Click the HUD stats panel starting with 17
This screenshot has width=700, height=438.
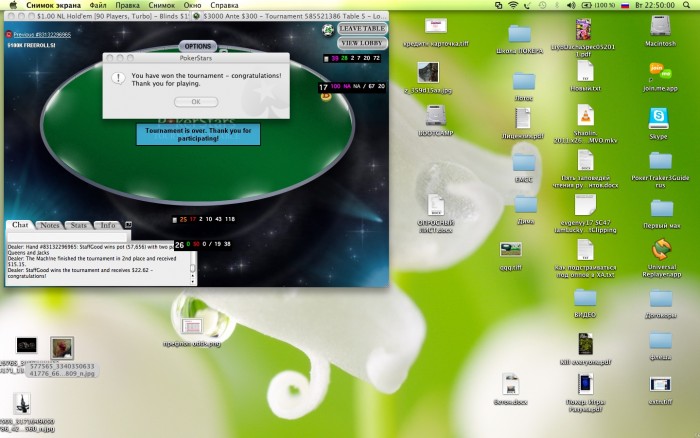coord(352,87)
